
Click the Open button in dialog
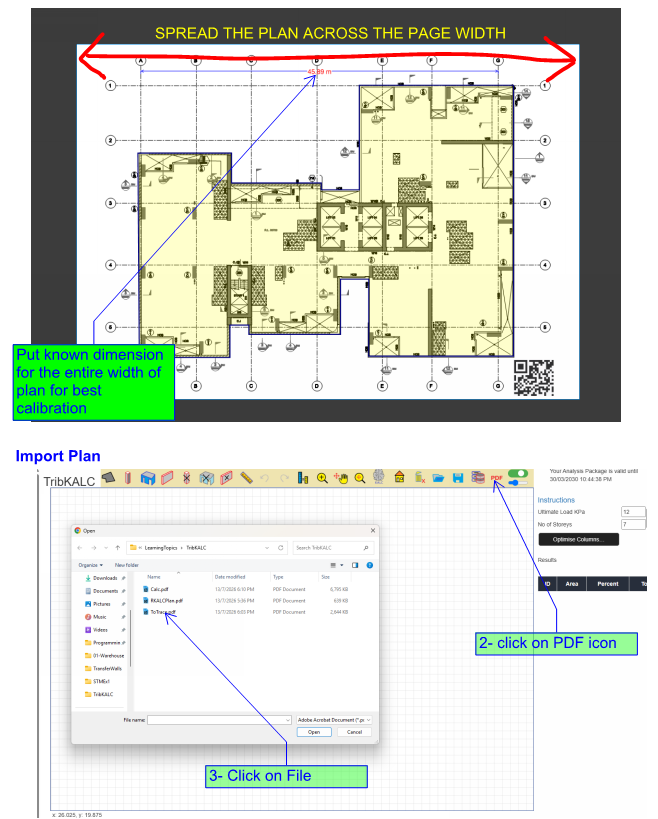[314, 732]
